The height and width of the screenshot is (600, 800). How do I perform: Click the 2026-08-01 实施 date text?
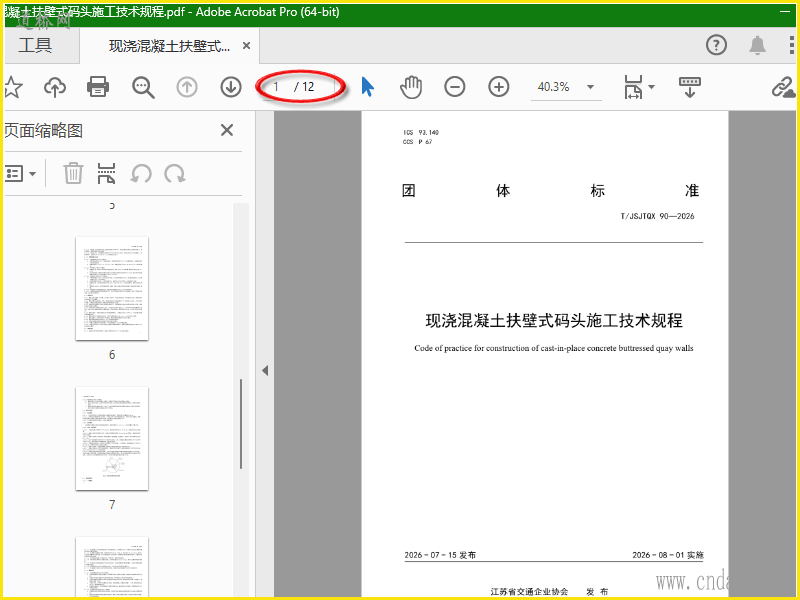point(668,555)
